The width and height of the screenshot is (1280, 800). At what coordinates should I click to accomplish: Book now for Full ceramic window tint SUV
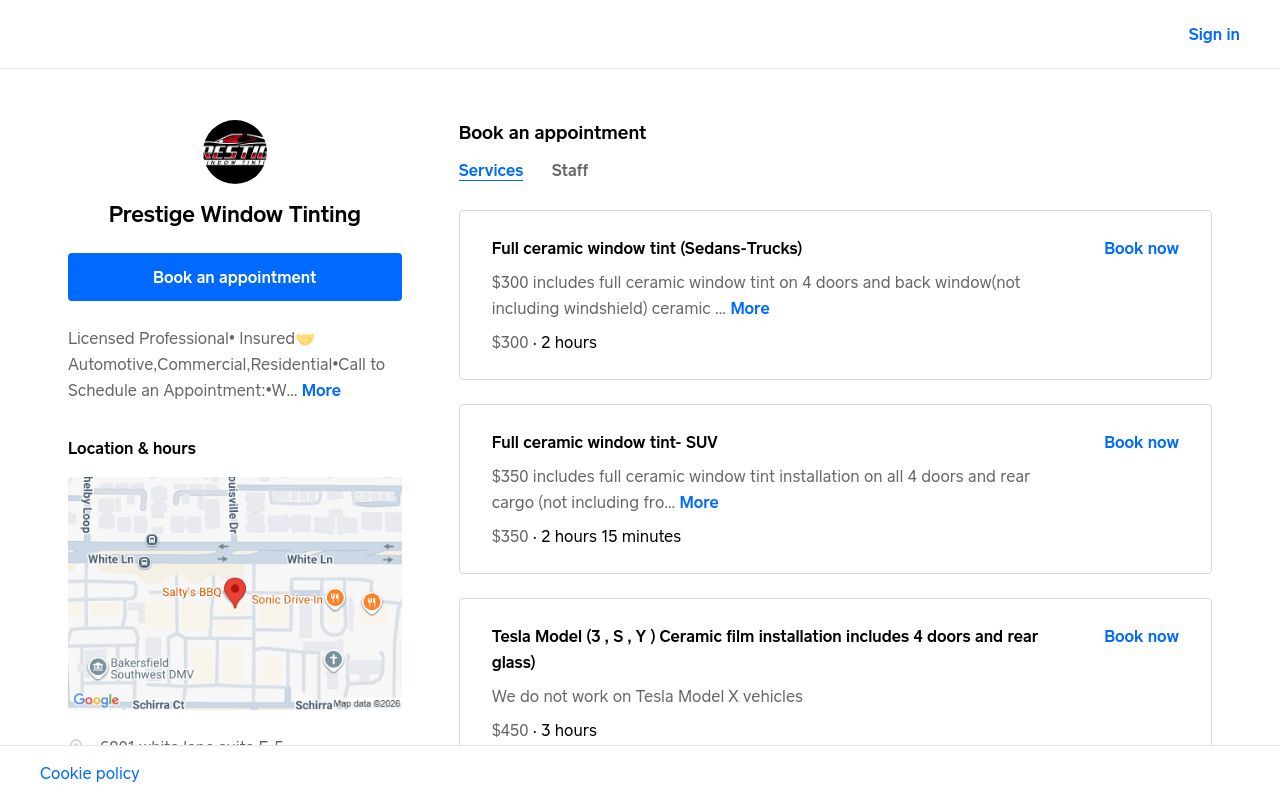1141,442
